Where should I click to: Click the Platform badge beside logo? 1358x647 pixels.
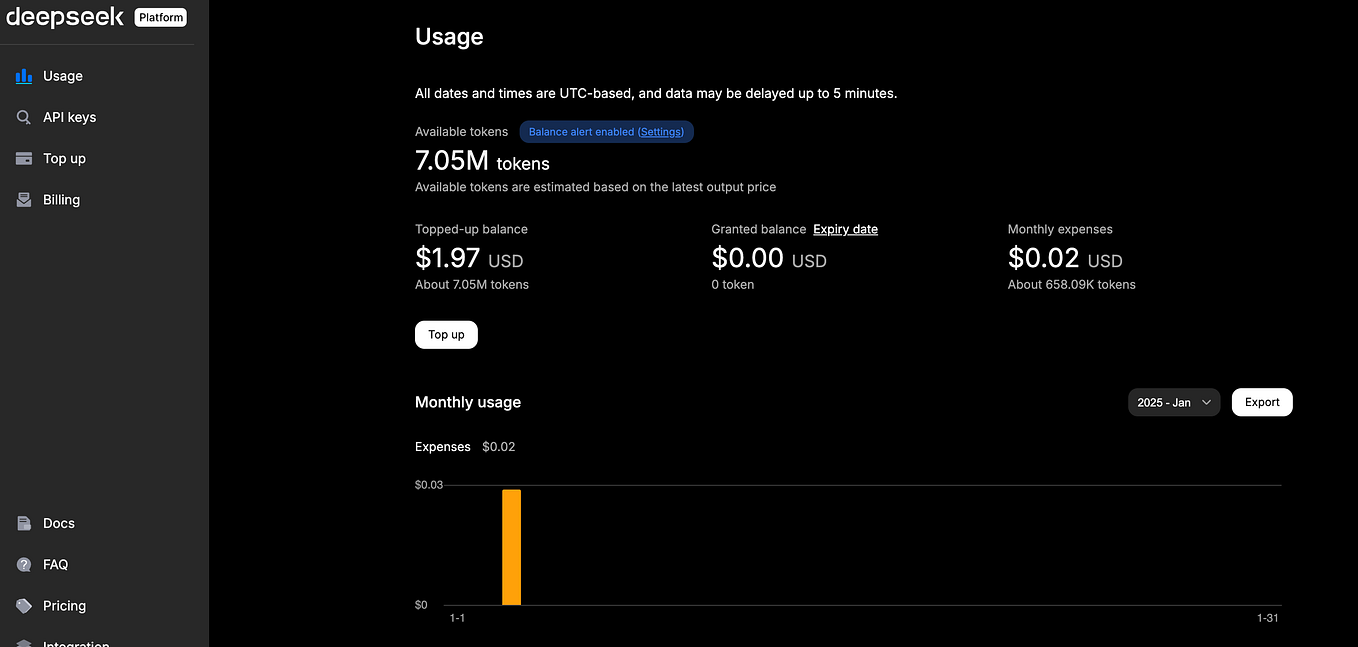161,17
